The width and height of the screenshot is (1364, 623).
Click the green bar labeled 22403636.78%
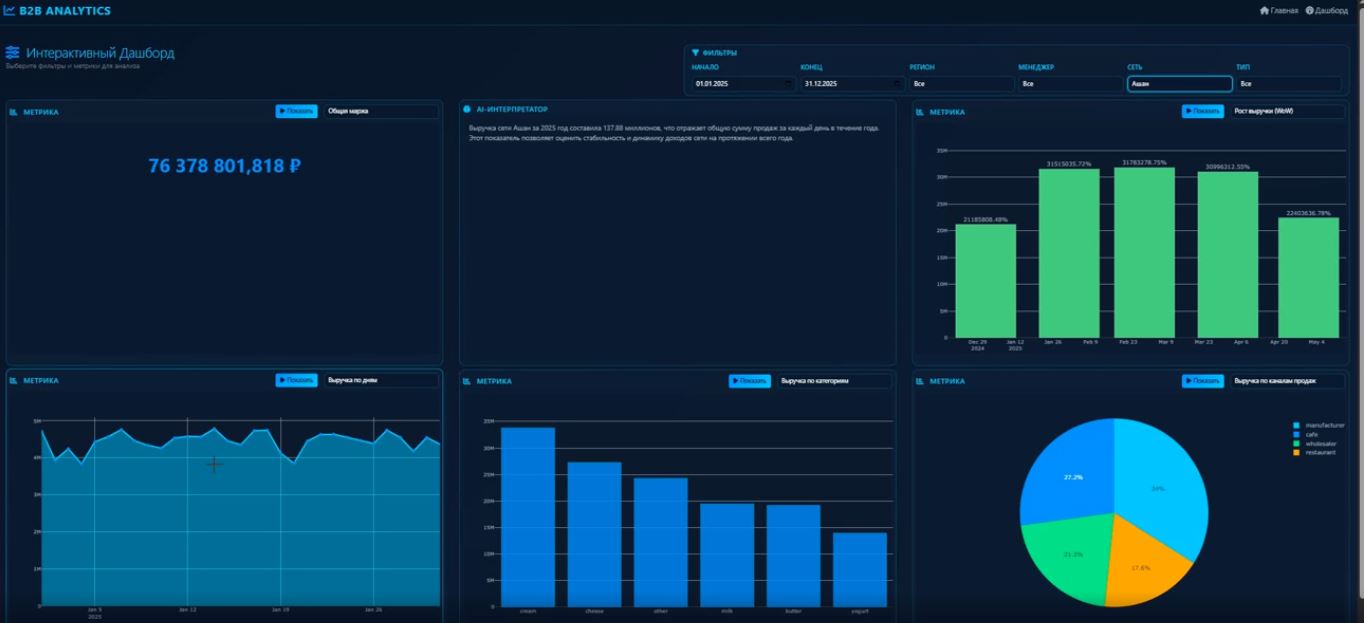coord(1308,278)
